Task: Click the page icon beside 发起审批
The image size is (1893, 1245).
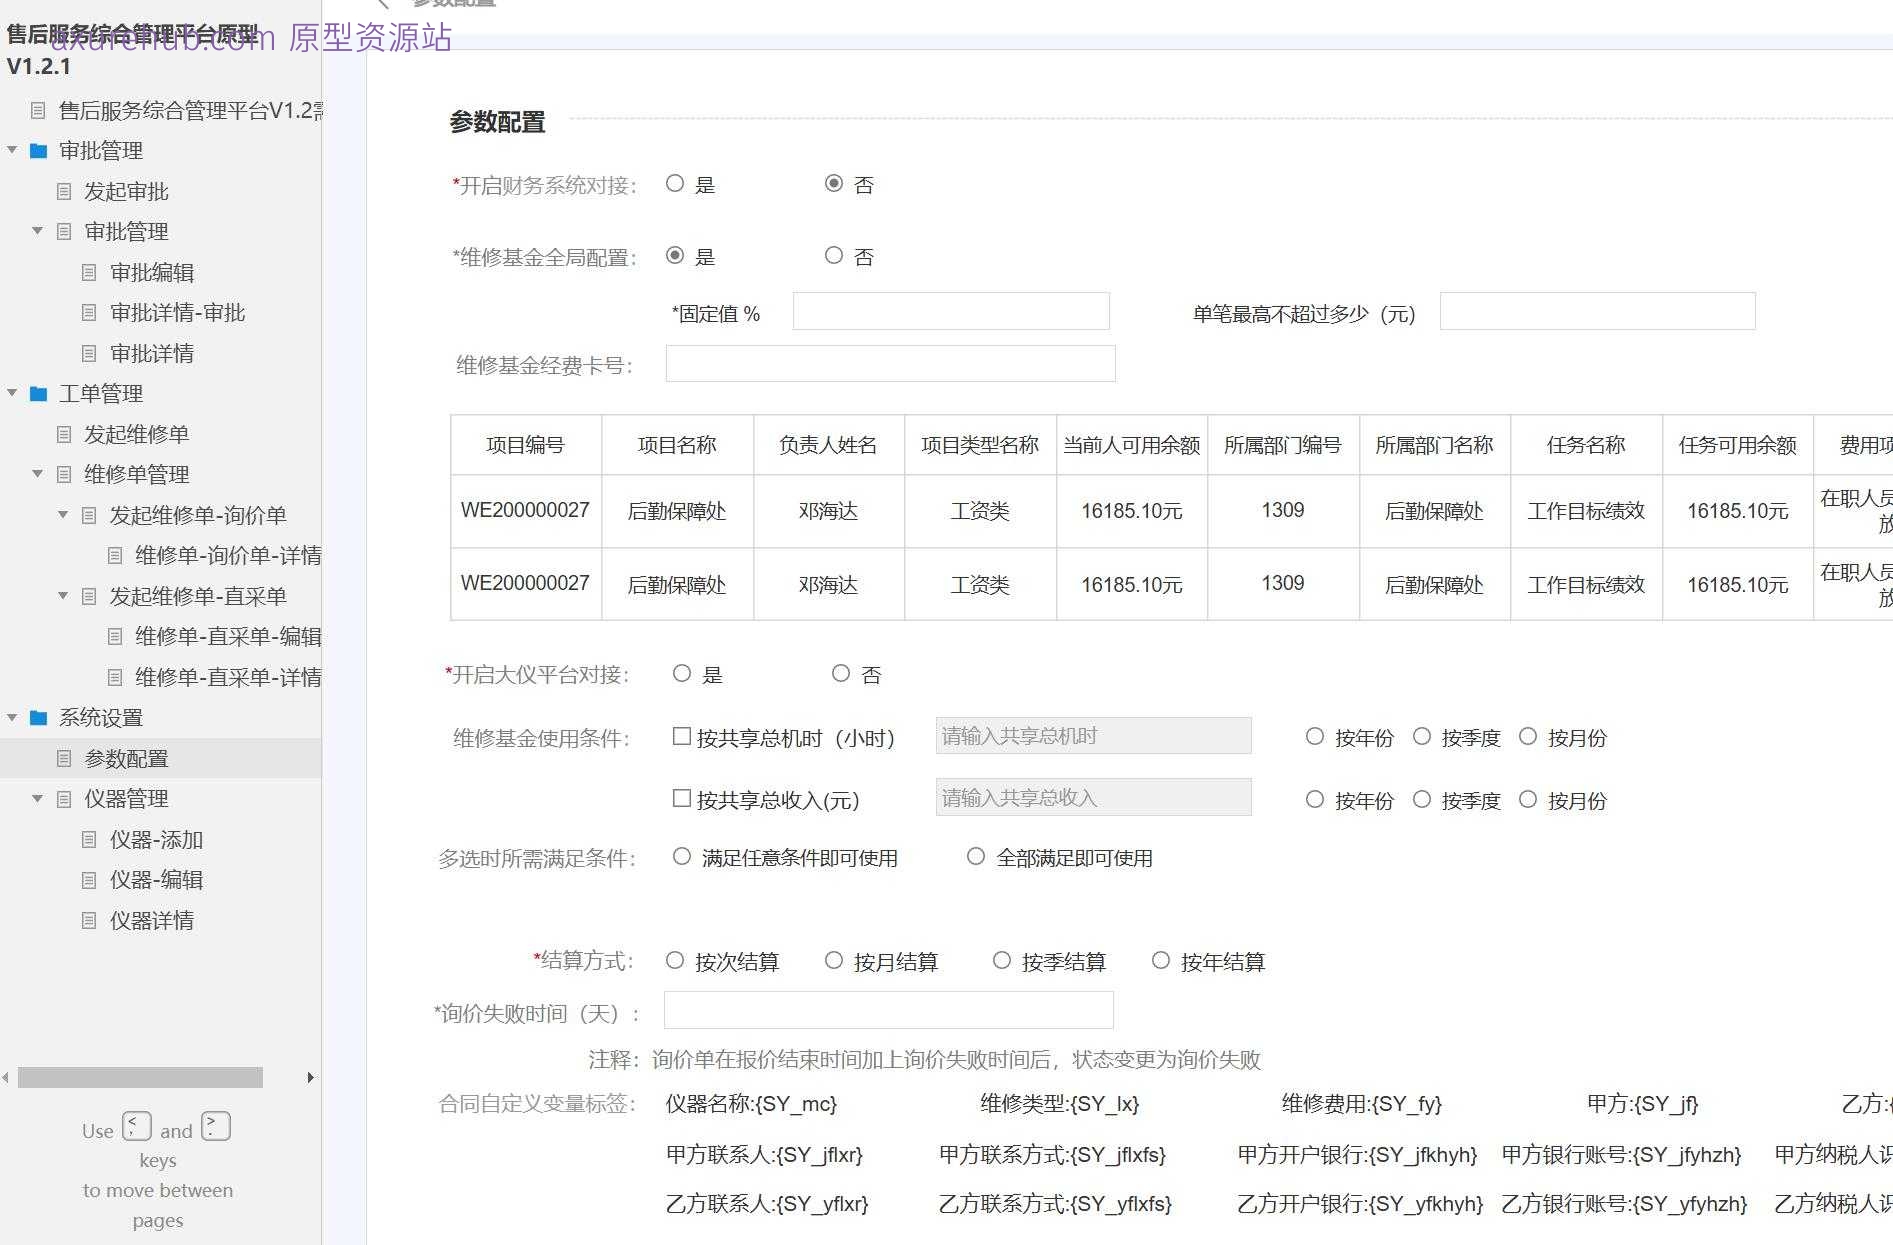Action: [64, 192]
